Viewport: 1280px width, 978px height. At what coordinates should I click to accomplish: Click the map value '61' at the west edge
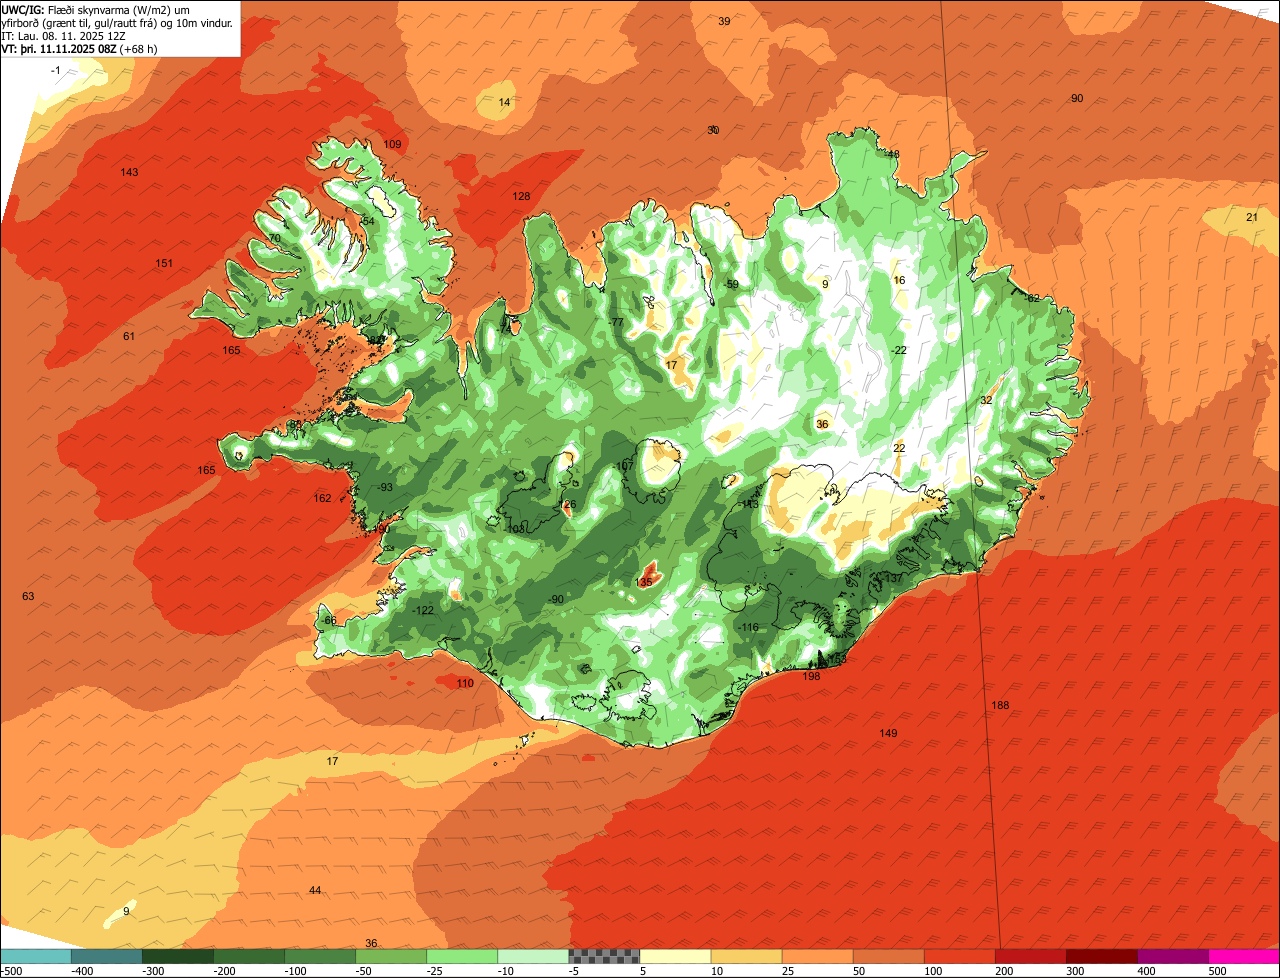coord(129,337)
